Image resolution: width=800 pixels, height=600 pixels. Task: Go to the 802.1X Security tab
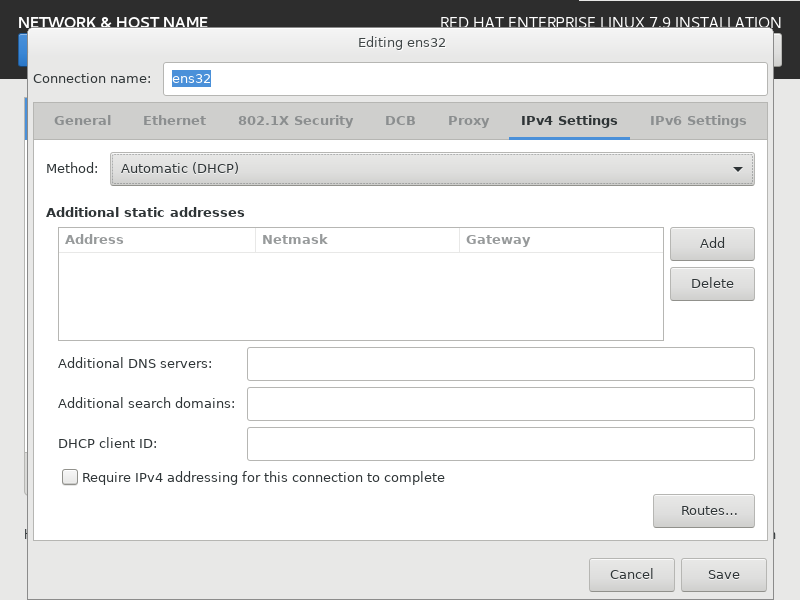[x=295, y=120]
